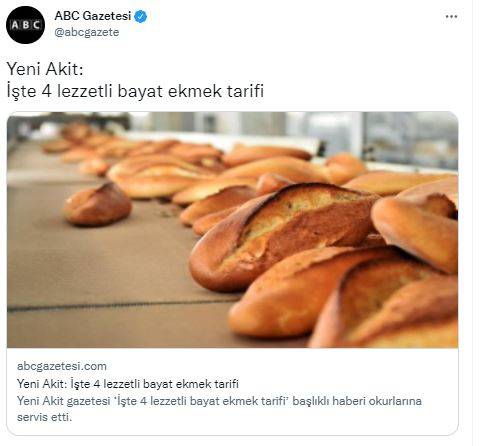Click the phrase 'başlıklı haberi okurlarına' in card
The image size is (482, 446).
coord(357,401)
